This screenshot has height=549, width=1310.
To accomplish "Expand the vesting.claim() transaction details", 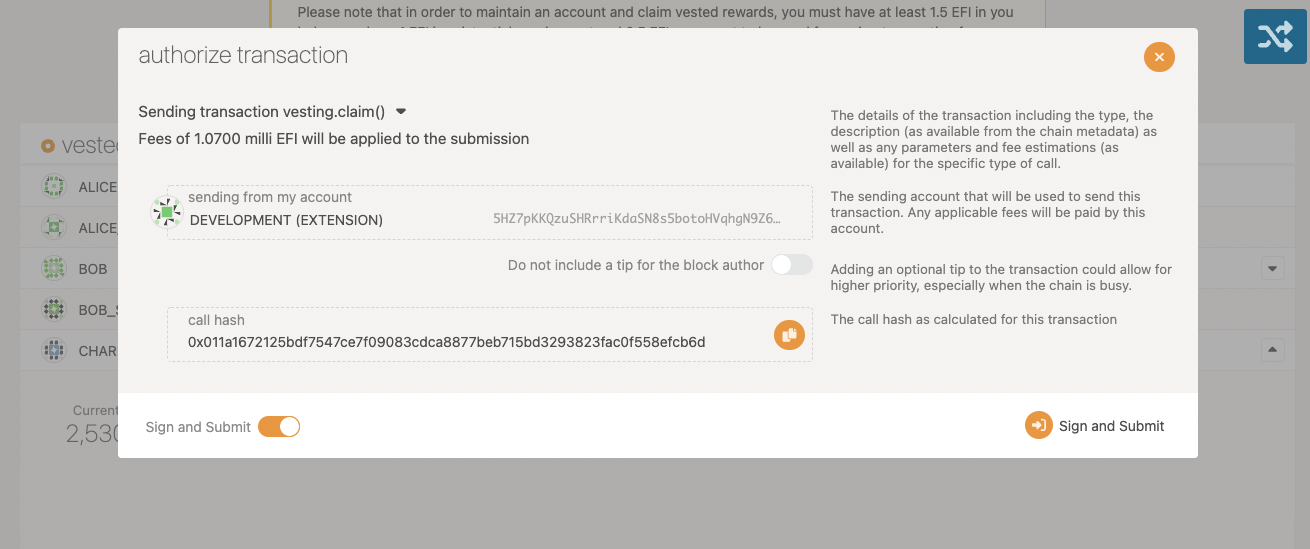I will click(x=401, y=112).
